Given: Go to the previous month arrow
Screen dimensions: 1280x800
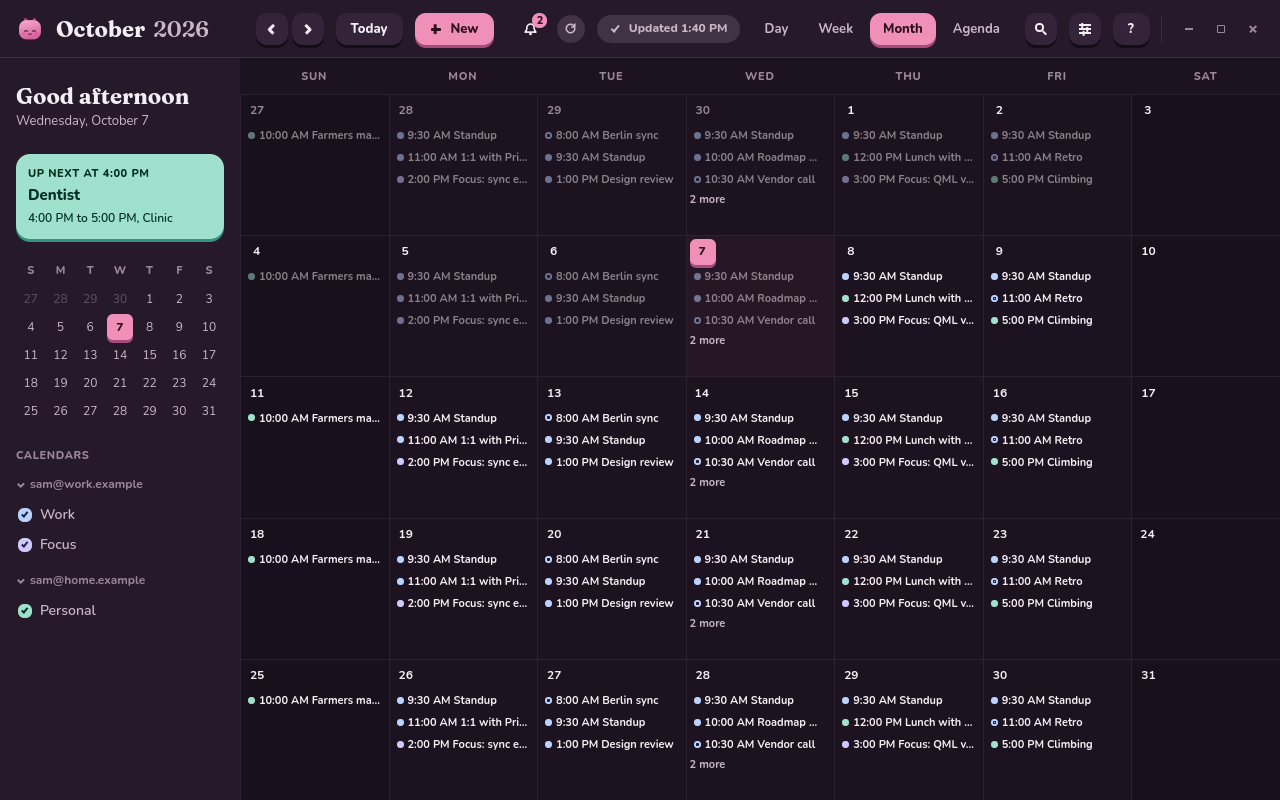Looking at the screenshot, I should point(271,29).
